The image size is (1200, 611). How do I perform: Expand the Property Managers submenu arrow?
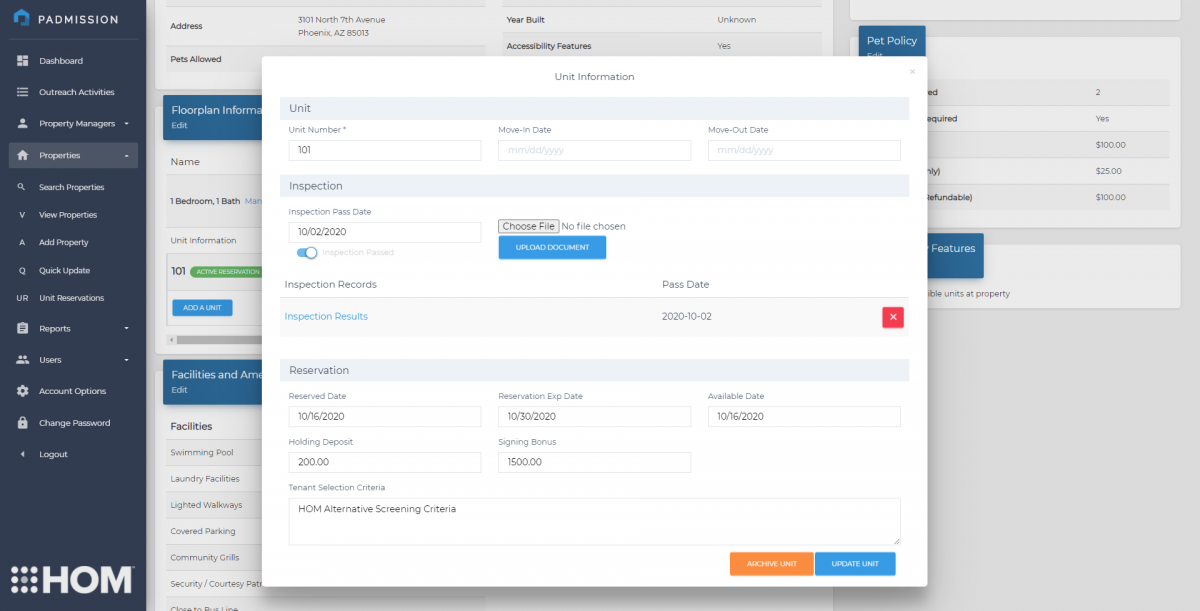127,124
